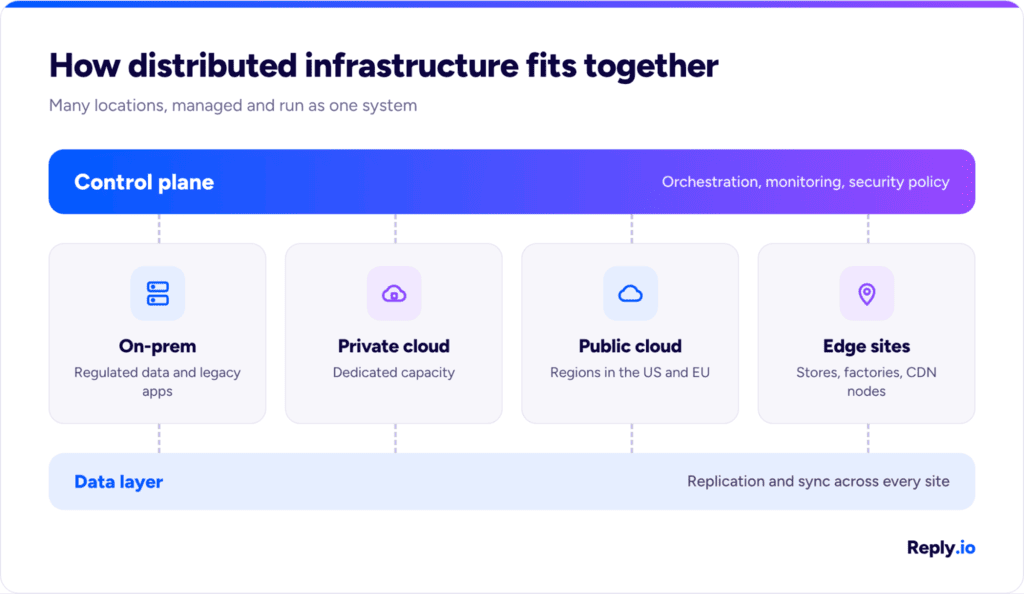Viewport: 1024px width, 594px height.
Task: Select the 'Data layer' label
Action: 118,482
